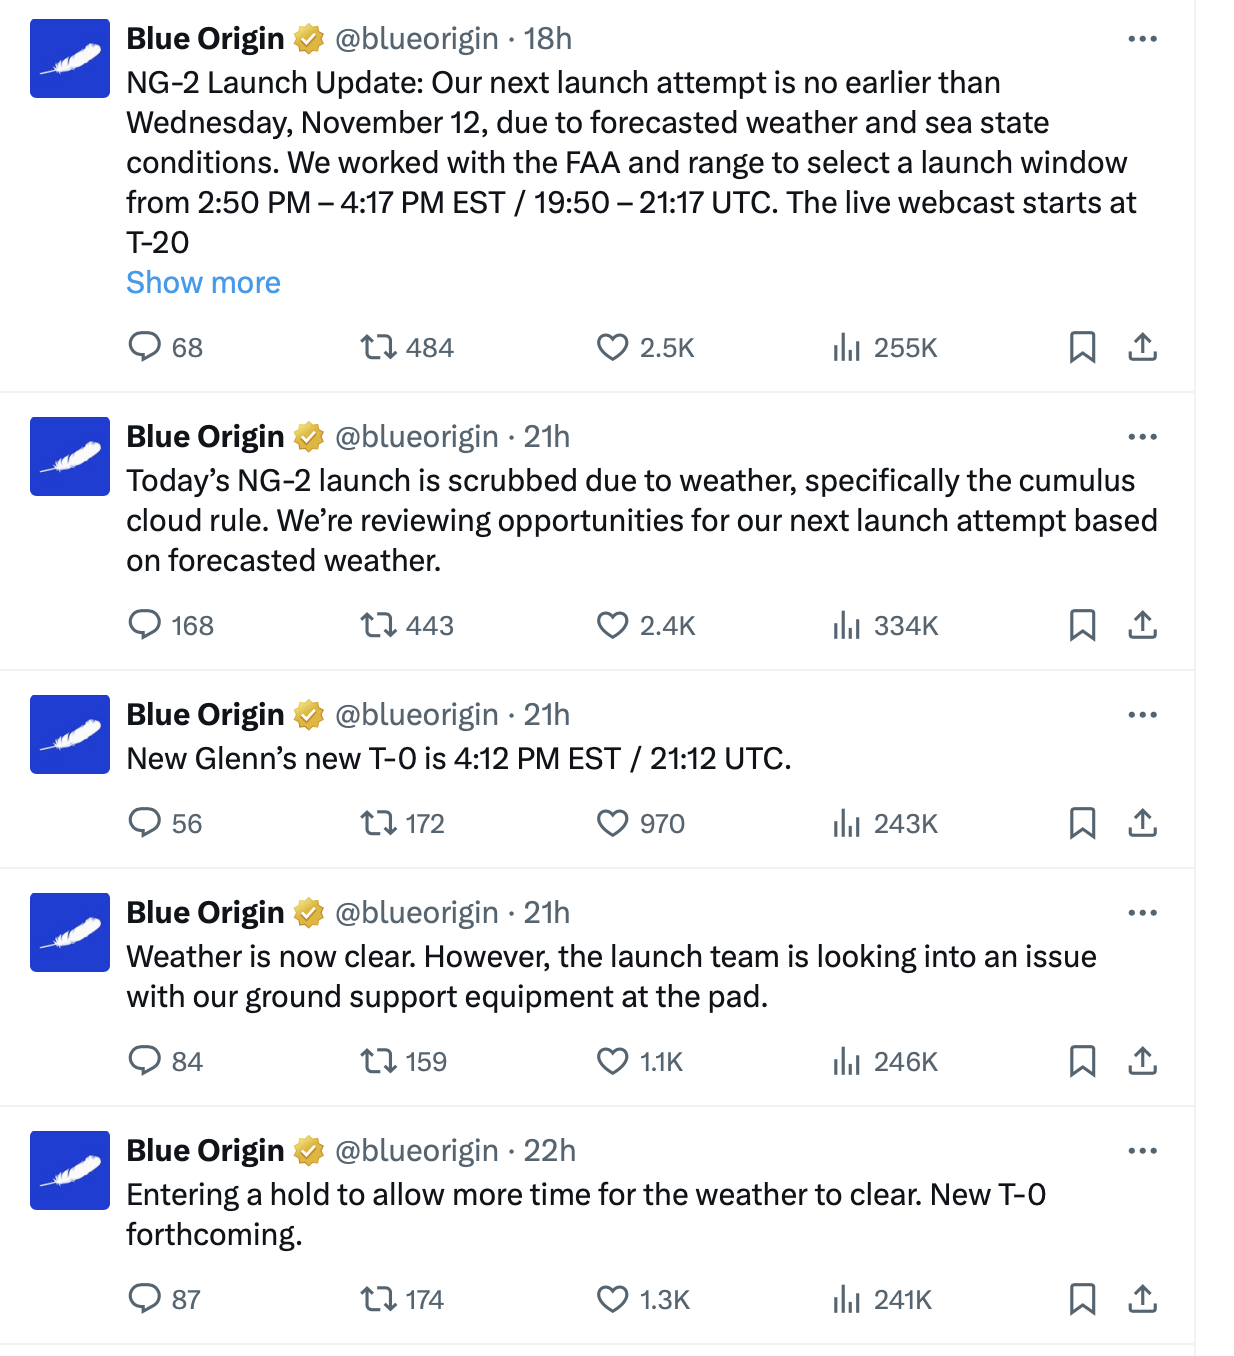Reply to the ground support equipment tweet
Image resolution: width=1234 pixels, height=1356 pixels.
[x=146, y=1061]
